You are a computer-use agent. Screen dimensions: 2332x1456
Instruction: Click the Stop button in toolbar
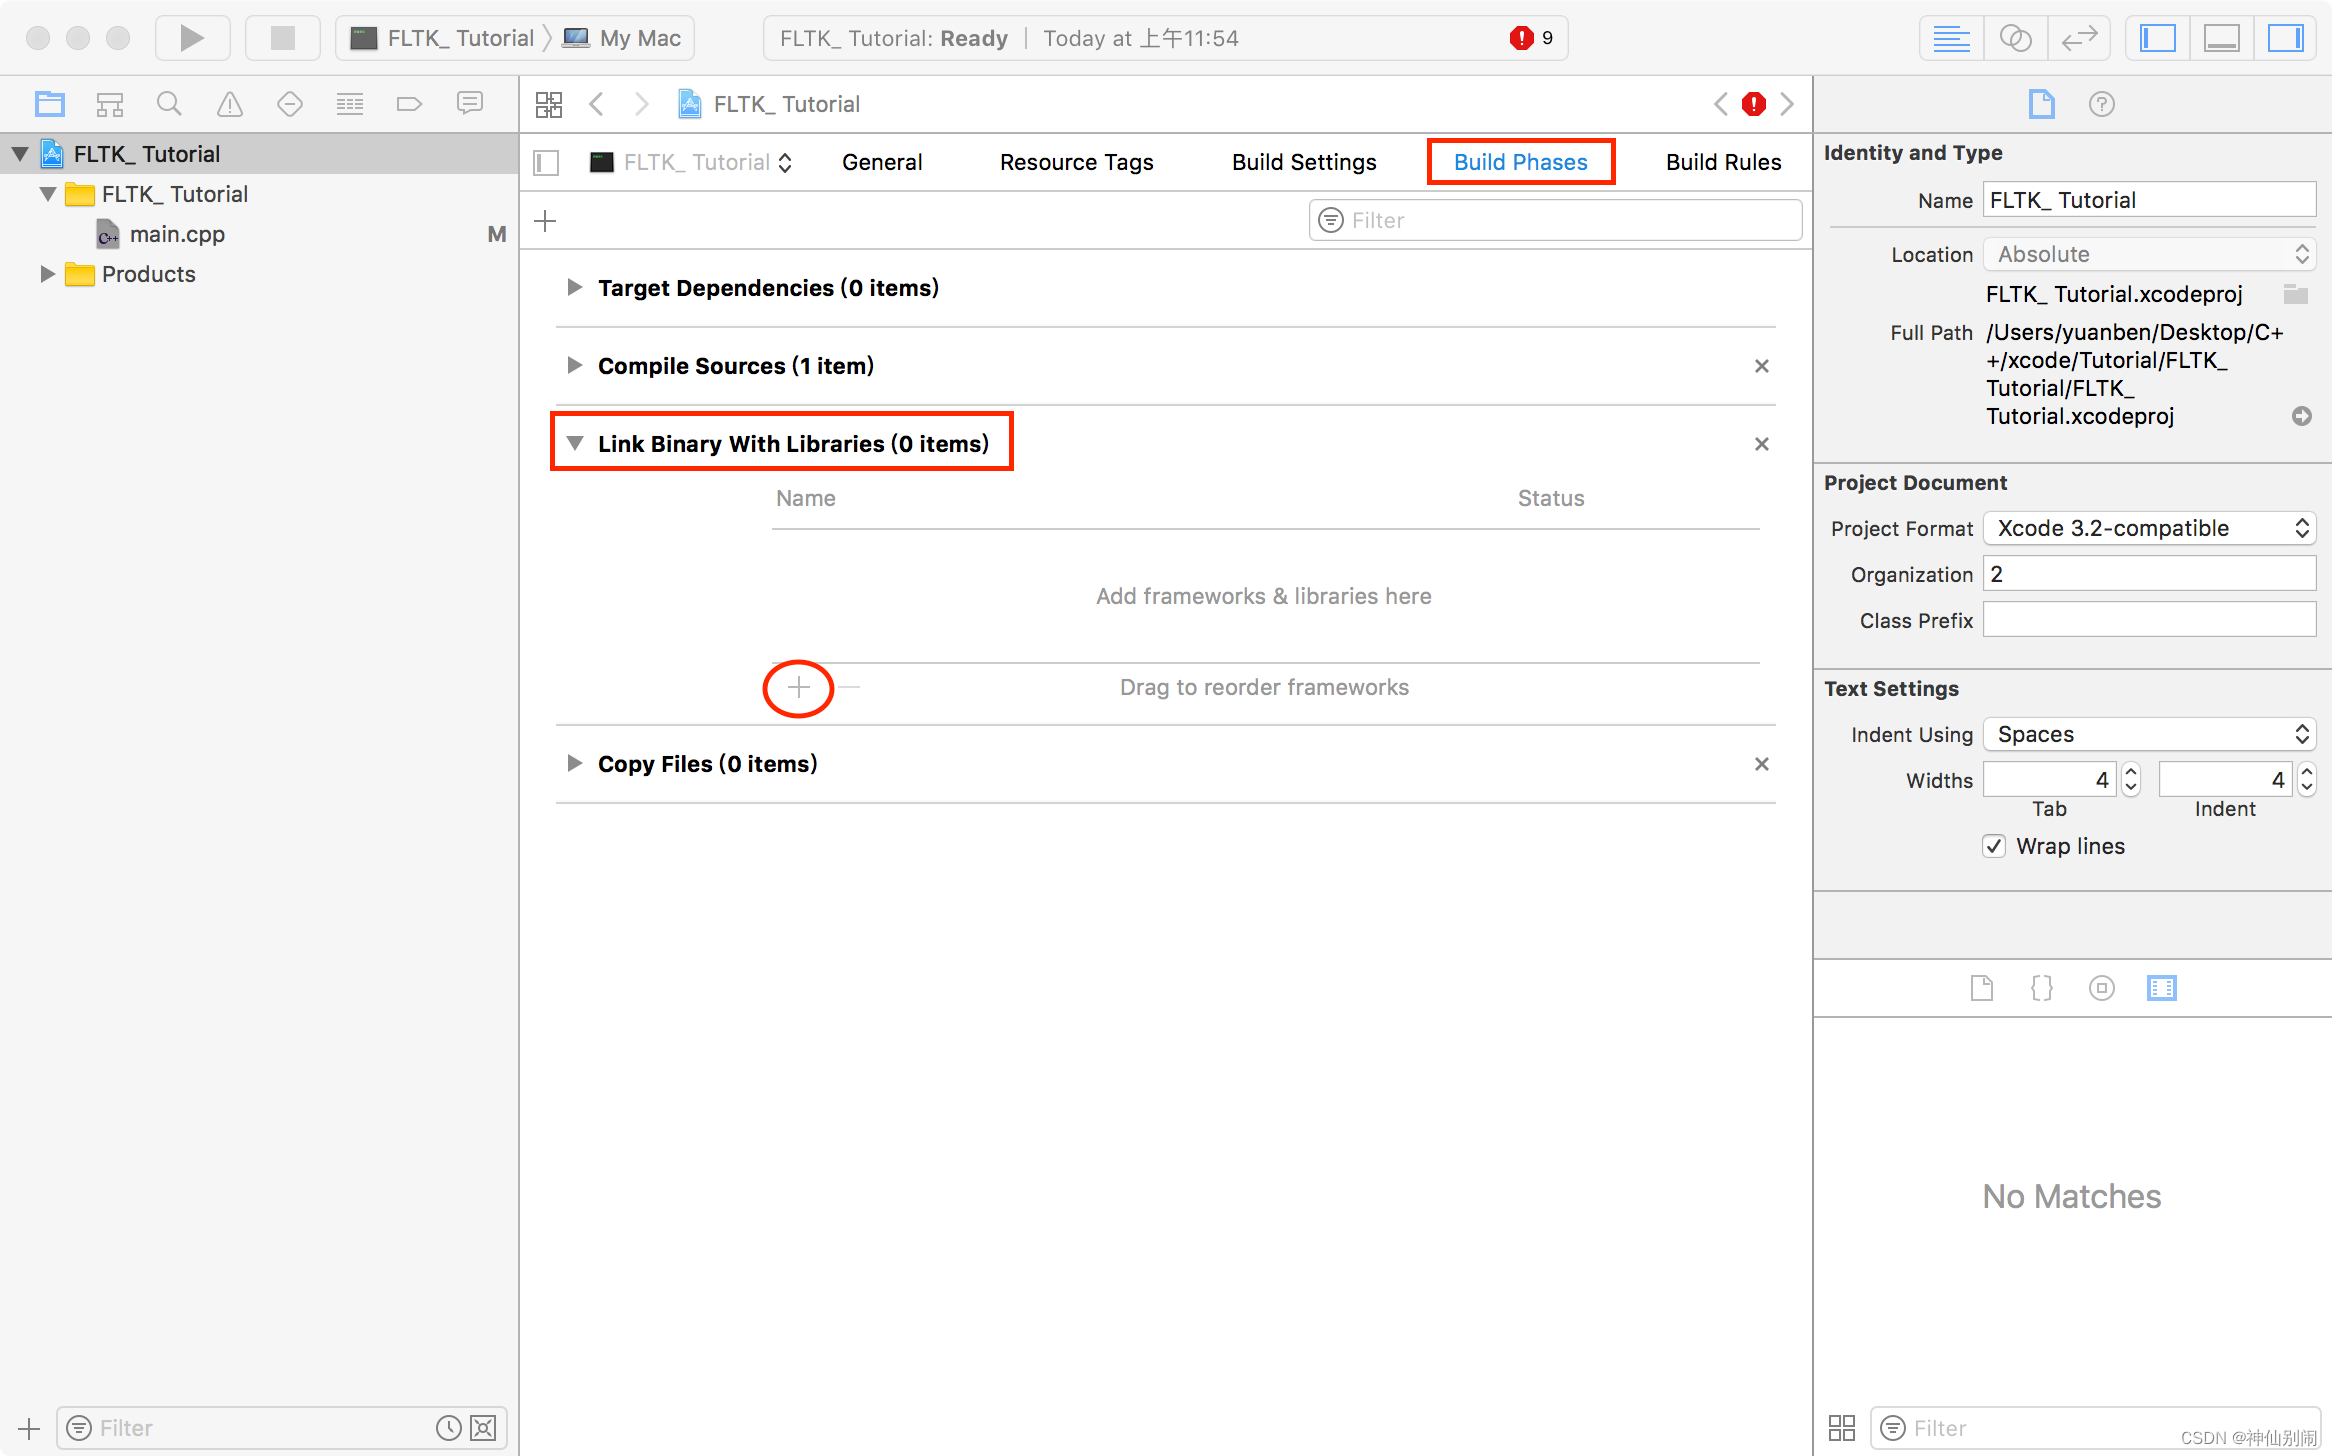283,38
